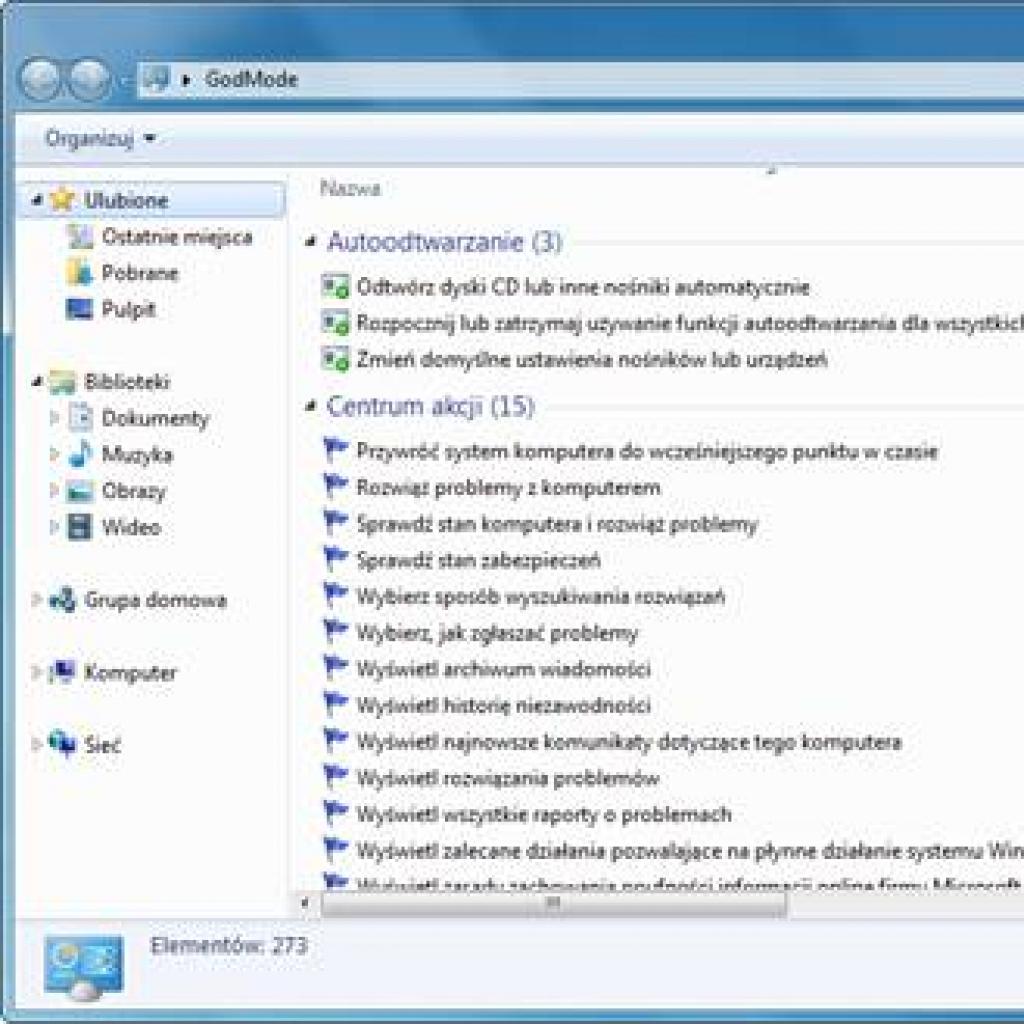1024x1024 pixels.
Task: Open 'Wybierz sposób wyszukiwania rozwiązań'
Action: 541,597
